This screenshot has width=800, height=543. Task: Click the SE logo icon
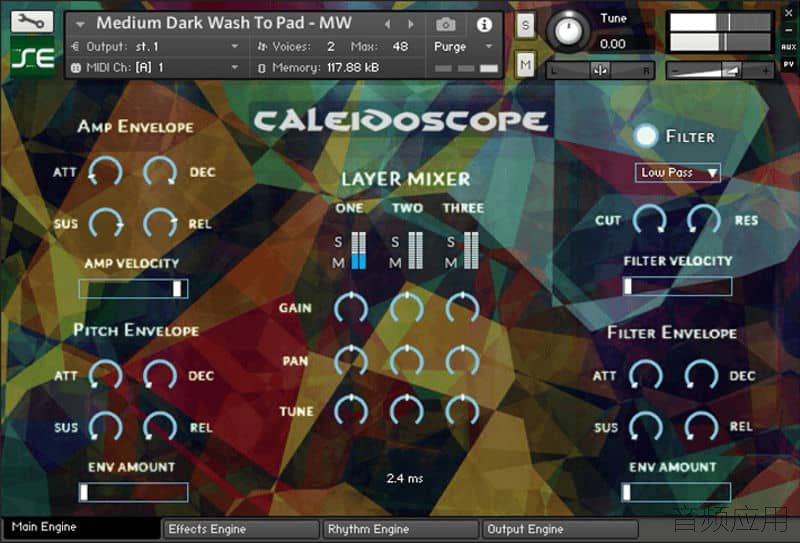(33, 57)
